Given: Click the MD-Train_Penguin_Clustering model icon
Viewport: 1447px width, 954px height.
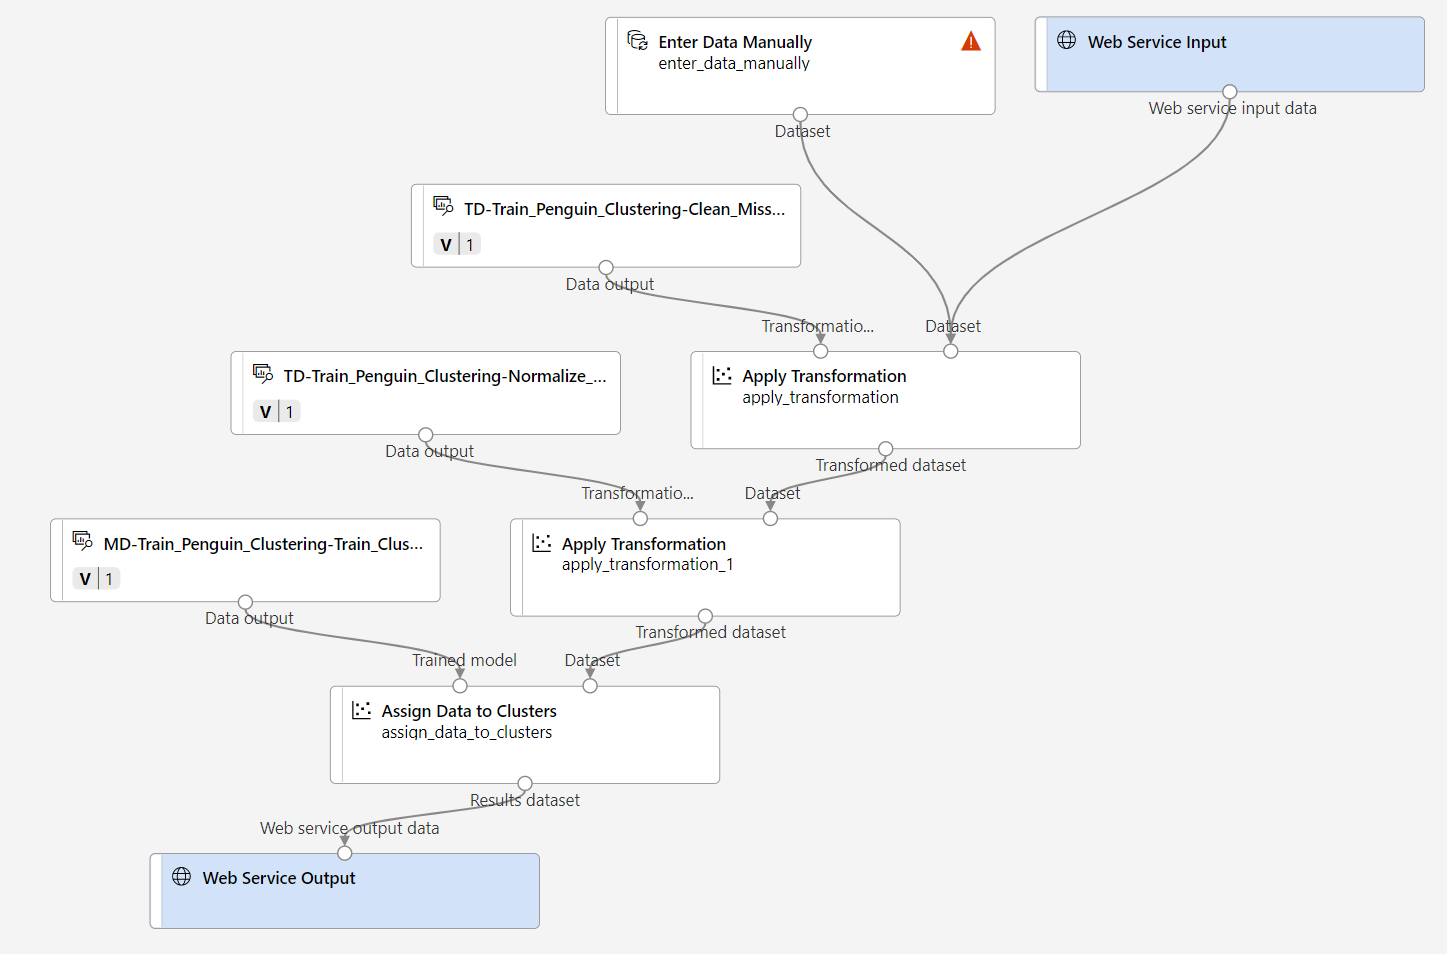Looking at the screenshot, I should (83, 541).
